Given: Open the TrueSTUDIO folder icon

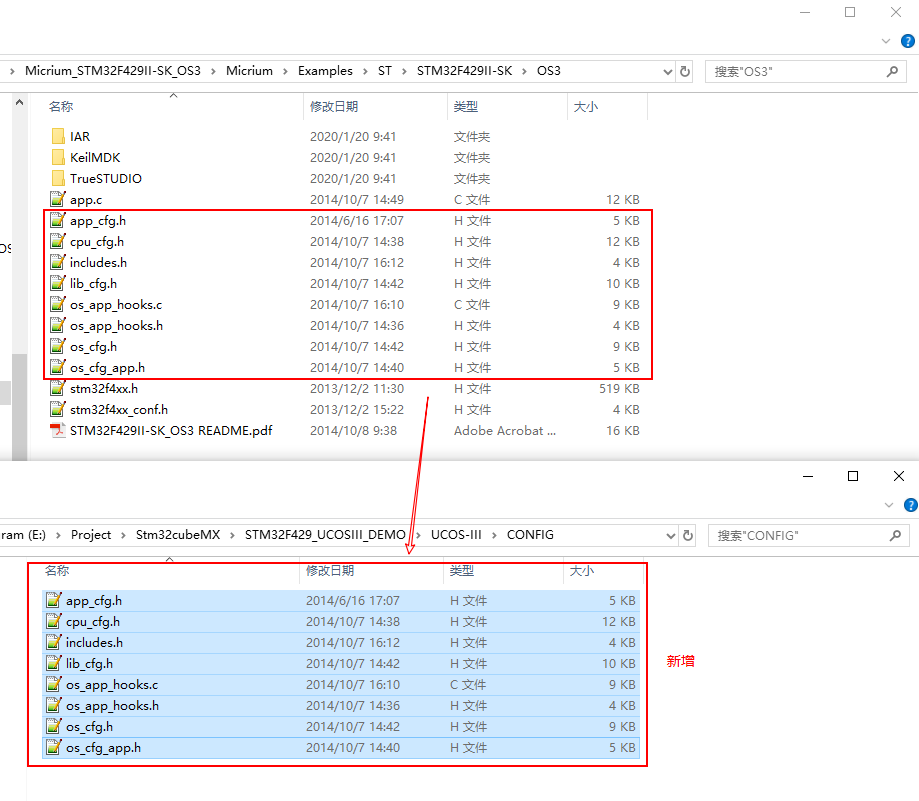Looking at the screenshot, I should tap(58, 179).
